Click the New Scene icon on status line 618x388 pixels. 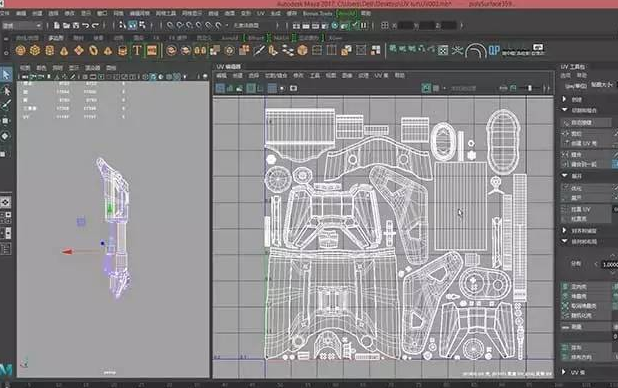(x=57, y=26)
